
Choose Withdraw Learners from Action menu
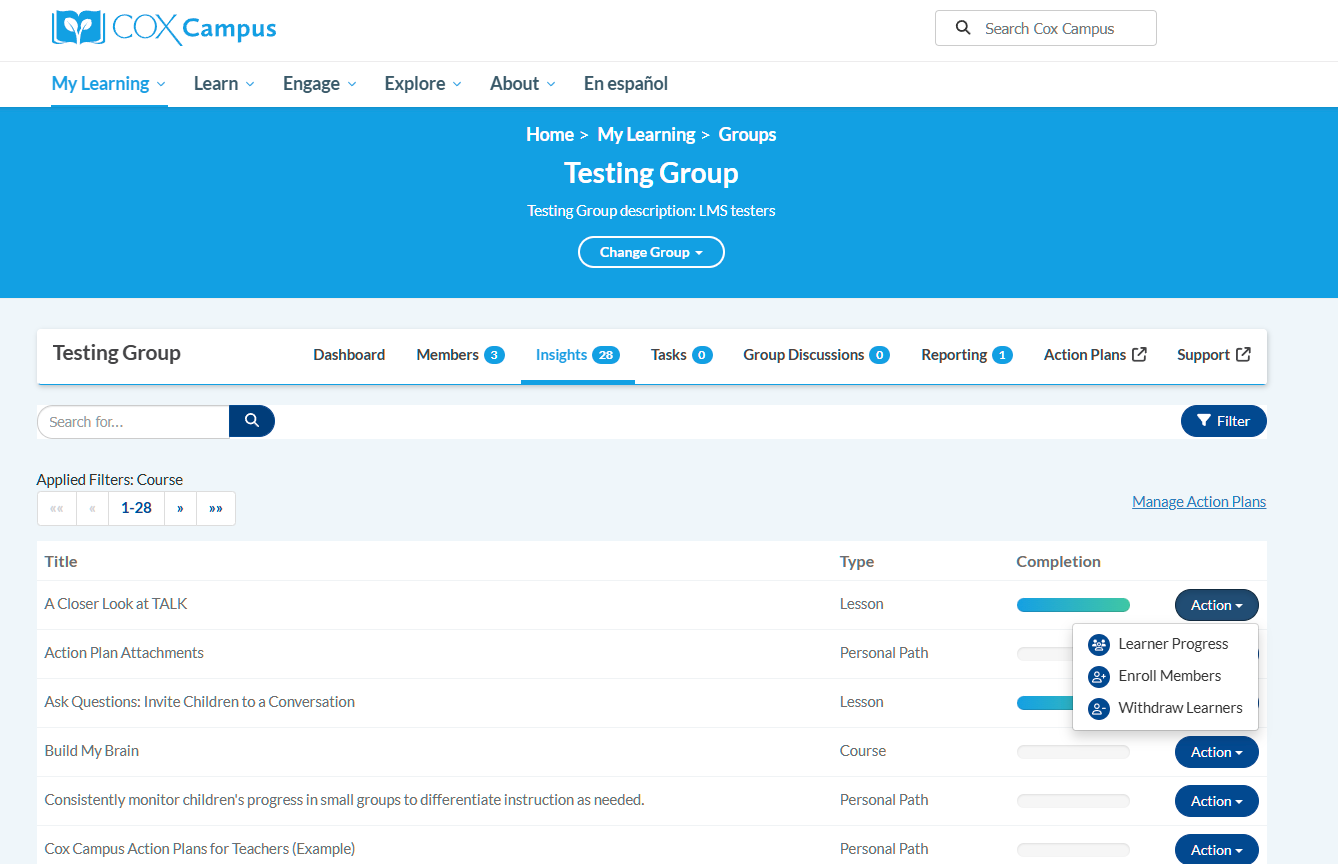(x=1165, y=709)
